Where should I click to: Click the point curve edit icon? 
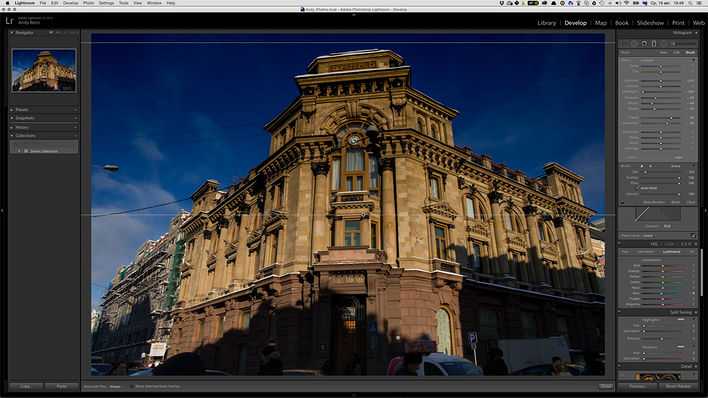(x=692, y=236)
